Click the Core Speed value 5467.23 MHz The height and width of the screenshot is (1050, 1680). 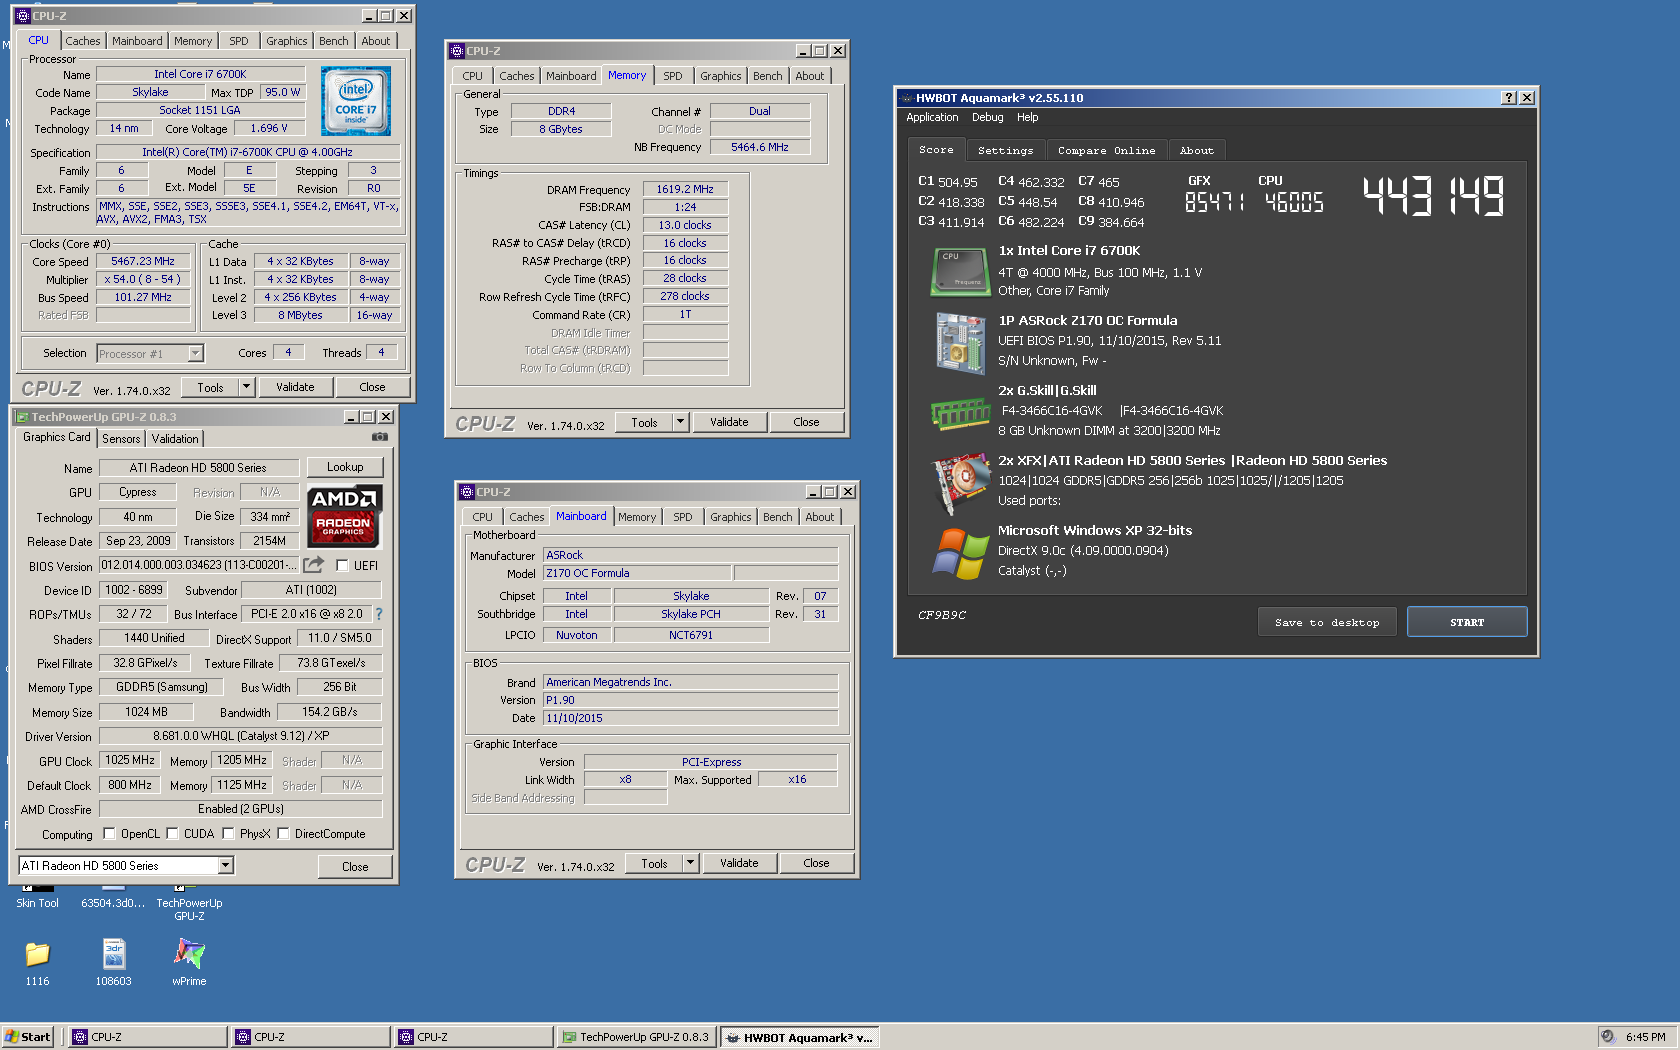coord(143,261)
